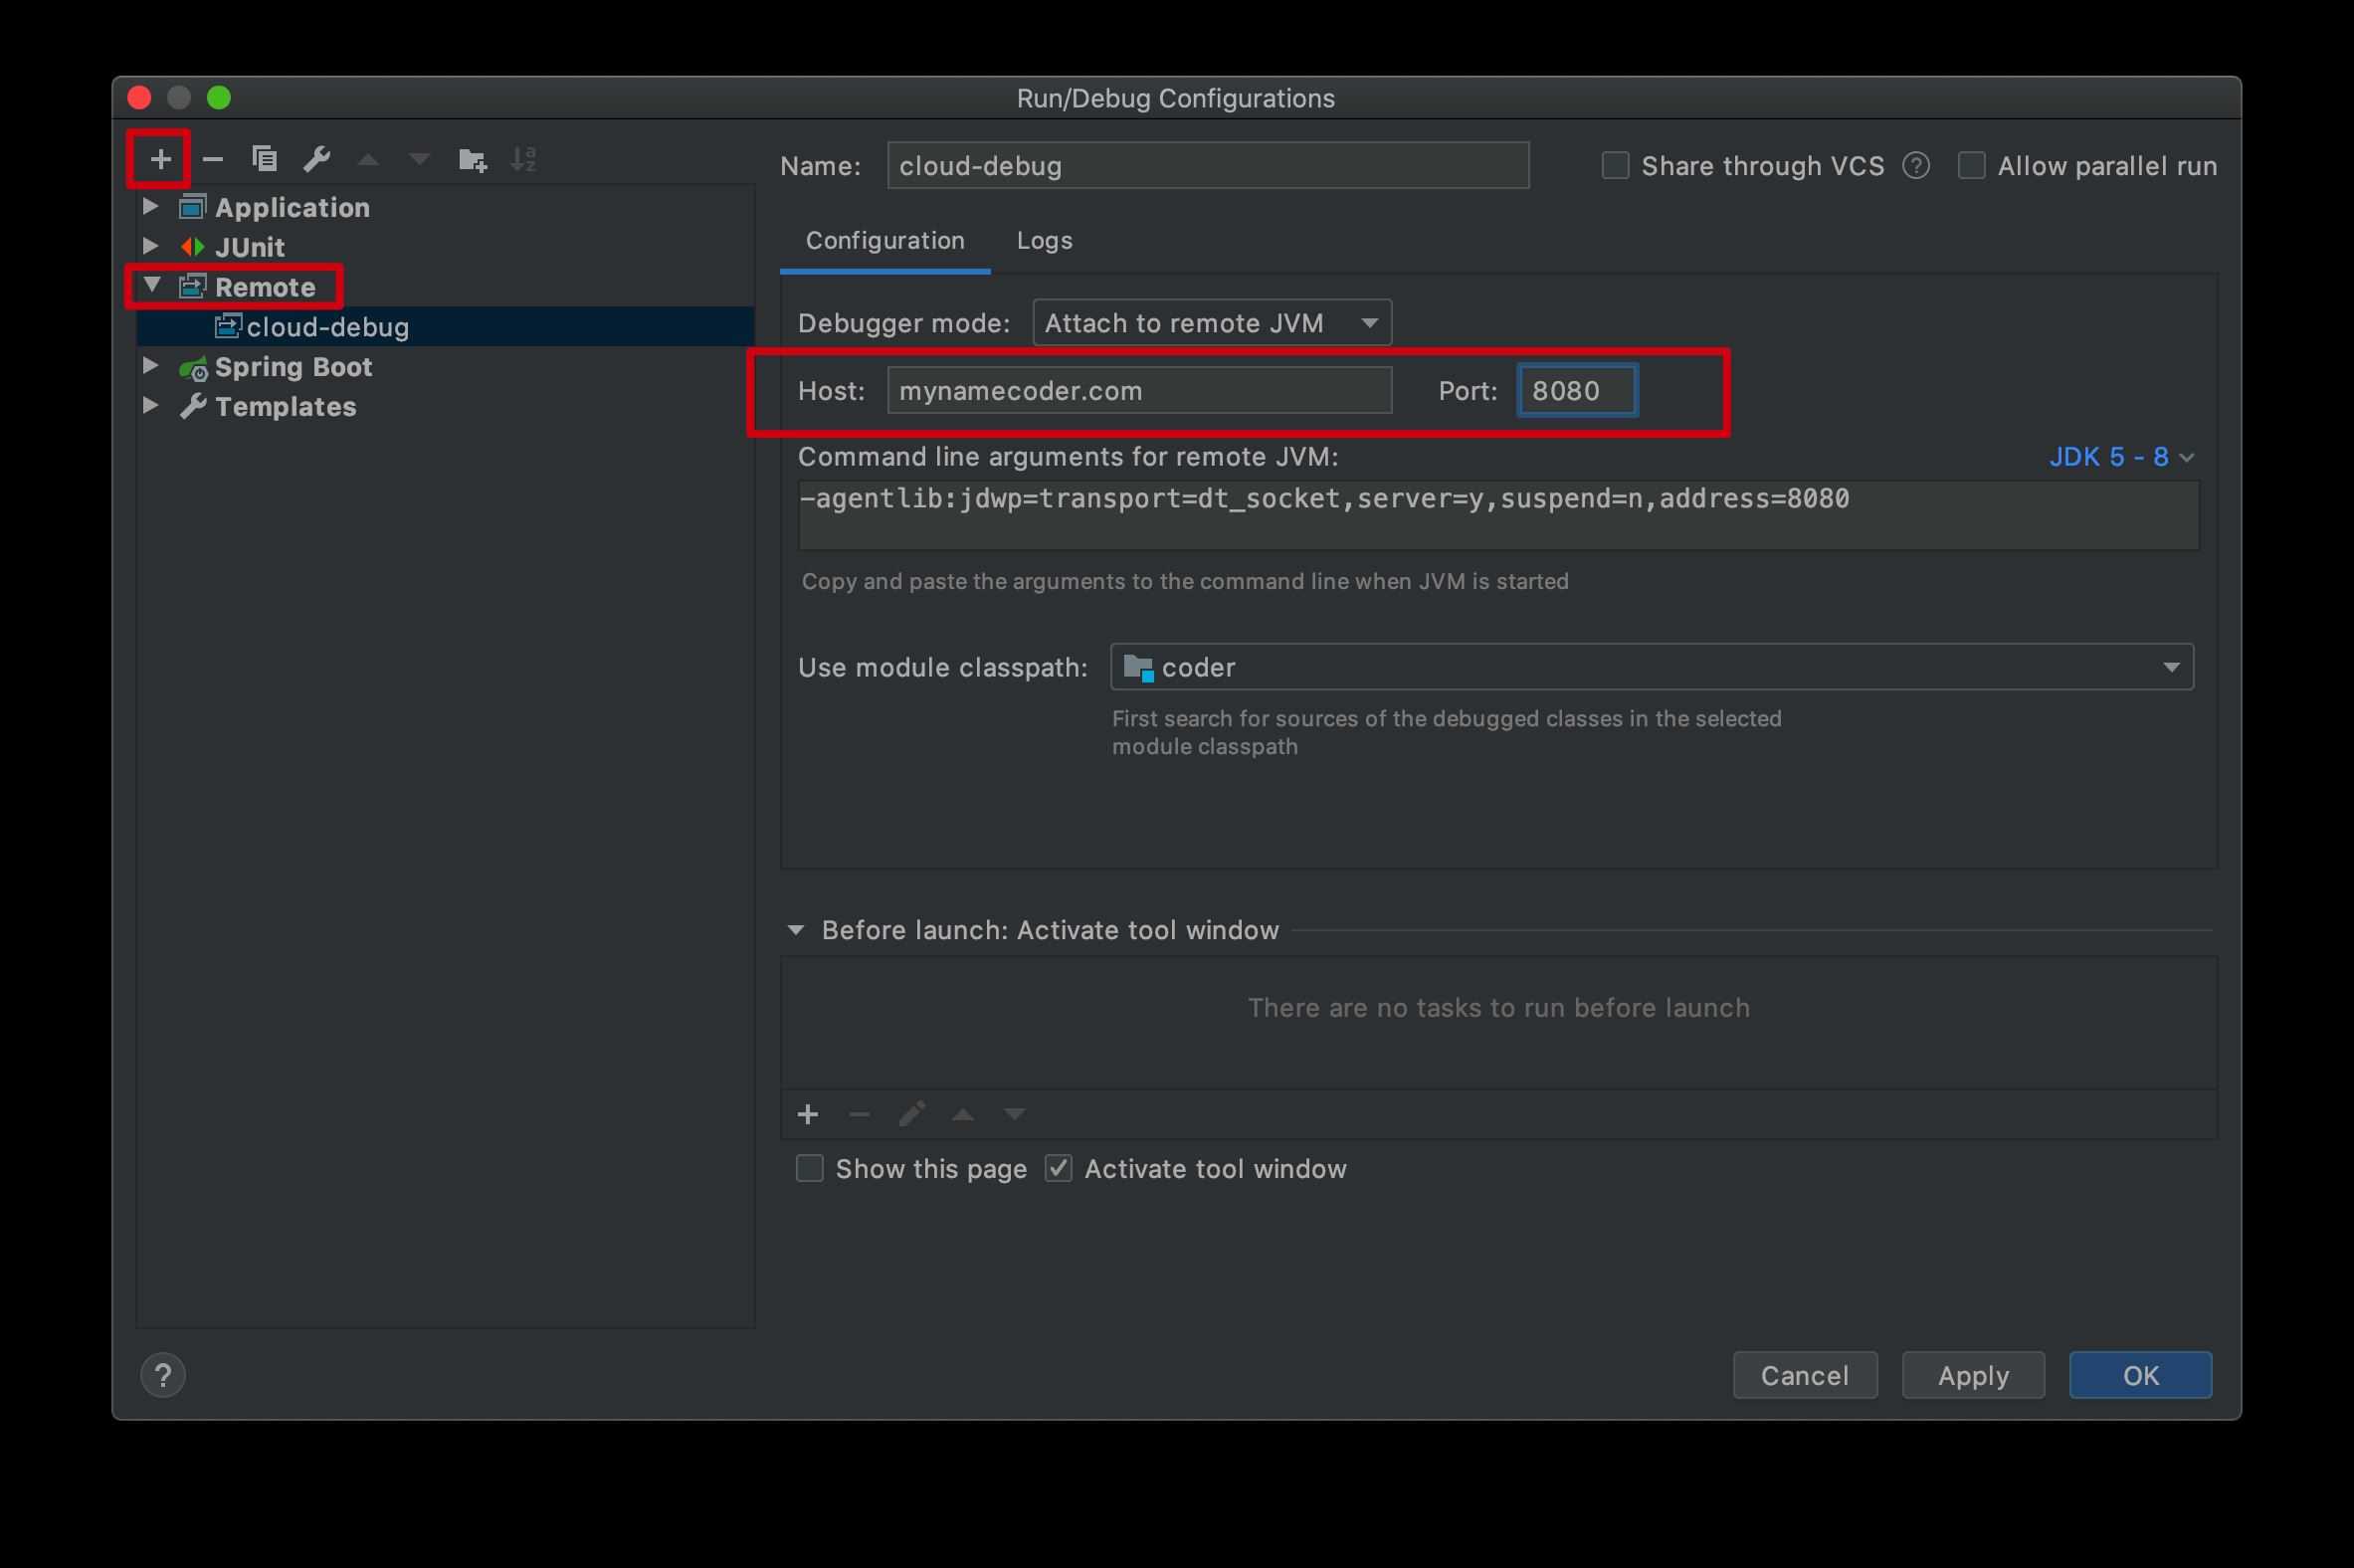This screenshot has height=1568, width=2354.
Task: Select the JUnit tree label
Action: (249, 247)
